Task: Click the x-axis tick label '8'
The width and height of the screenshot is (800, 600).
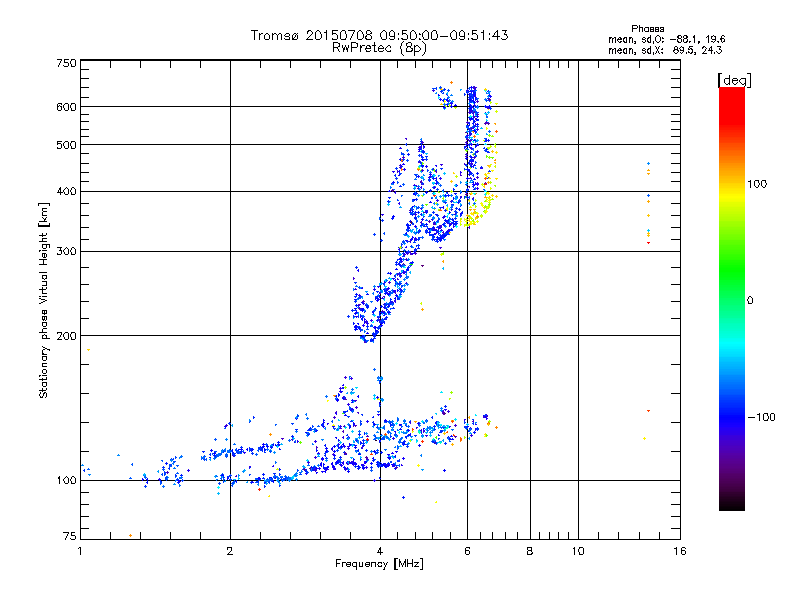Action: tap(530, 551)
